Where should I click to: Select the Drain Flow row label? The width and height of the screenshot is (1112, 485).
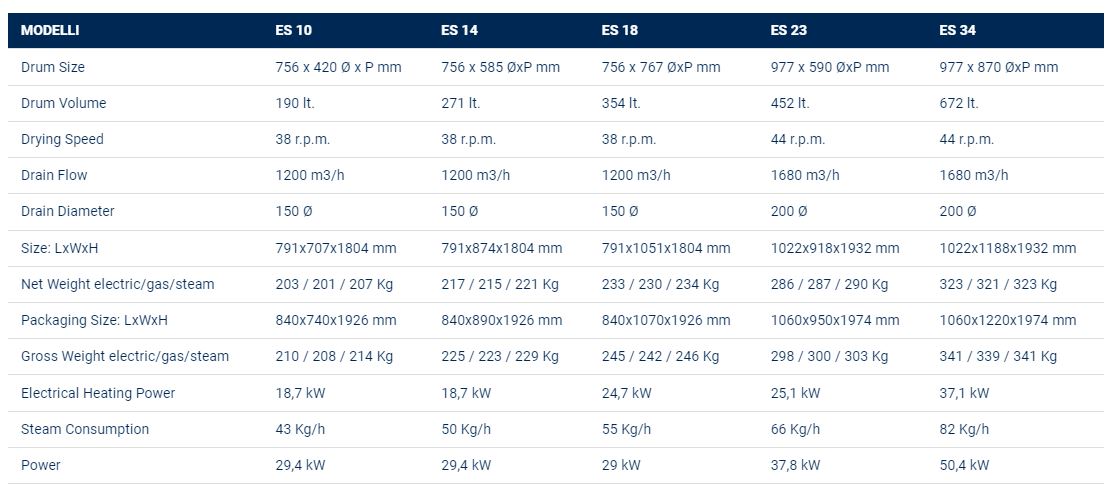pos(54,175)
